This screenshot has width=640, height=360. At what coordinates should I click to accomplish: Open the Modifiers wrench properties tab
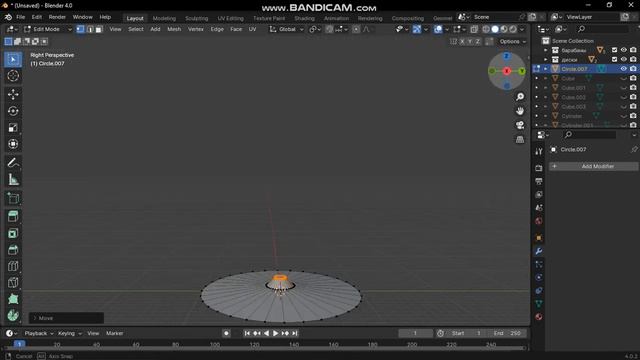pos(539,251)
